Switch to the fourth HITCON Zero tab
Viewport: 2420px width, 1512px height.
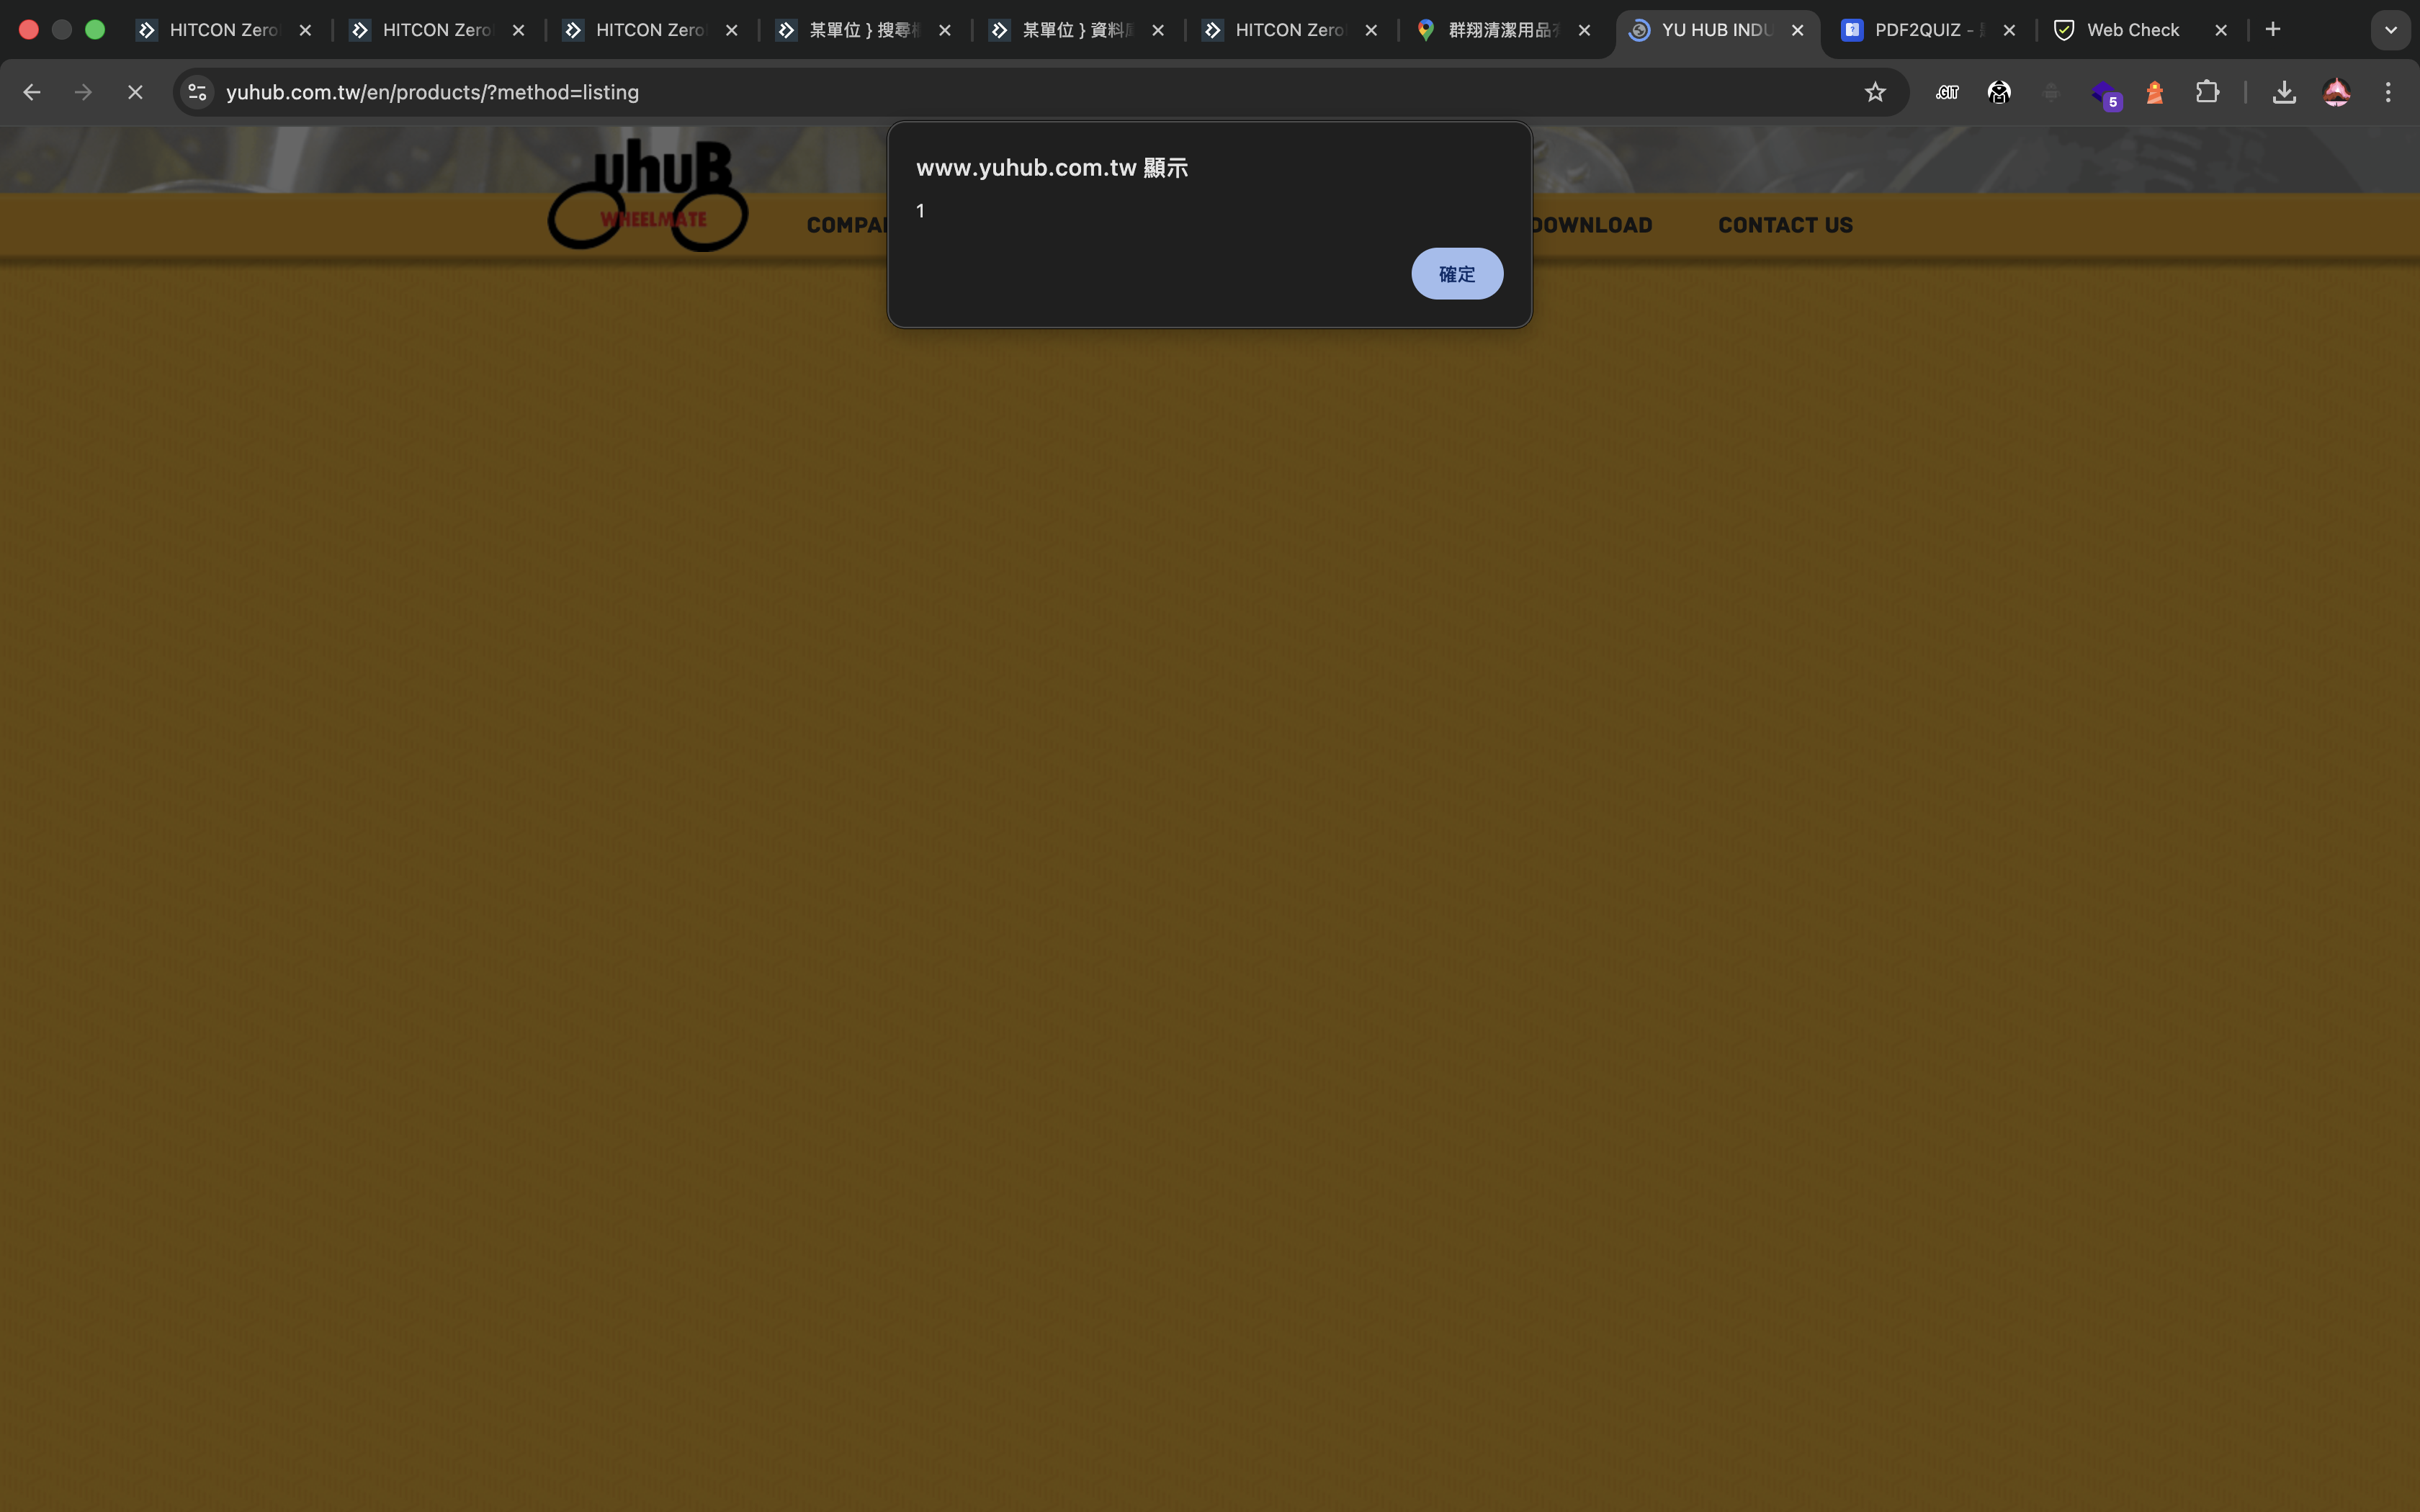1288,30
